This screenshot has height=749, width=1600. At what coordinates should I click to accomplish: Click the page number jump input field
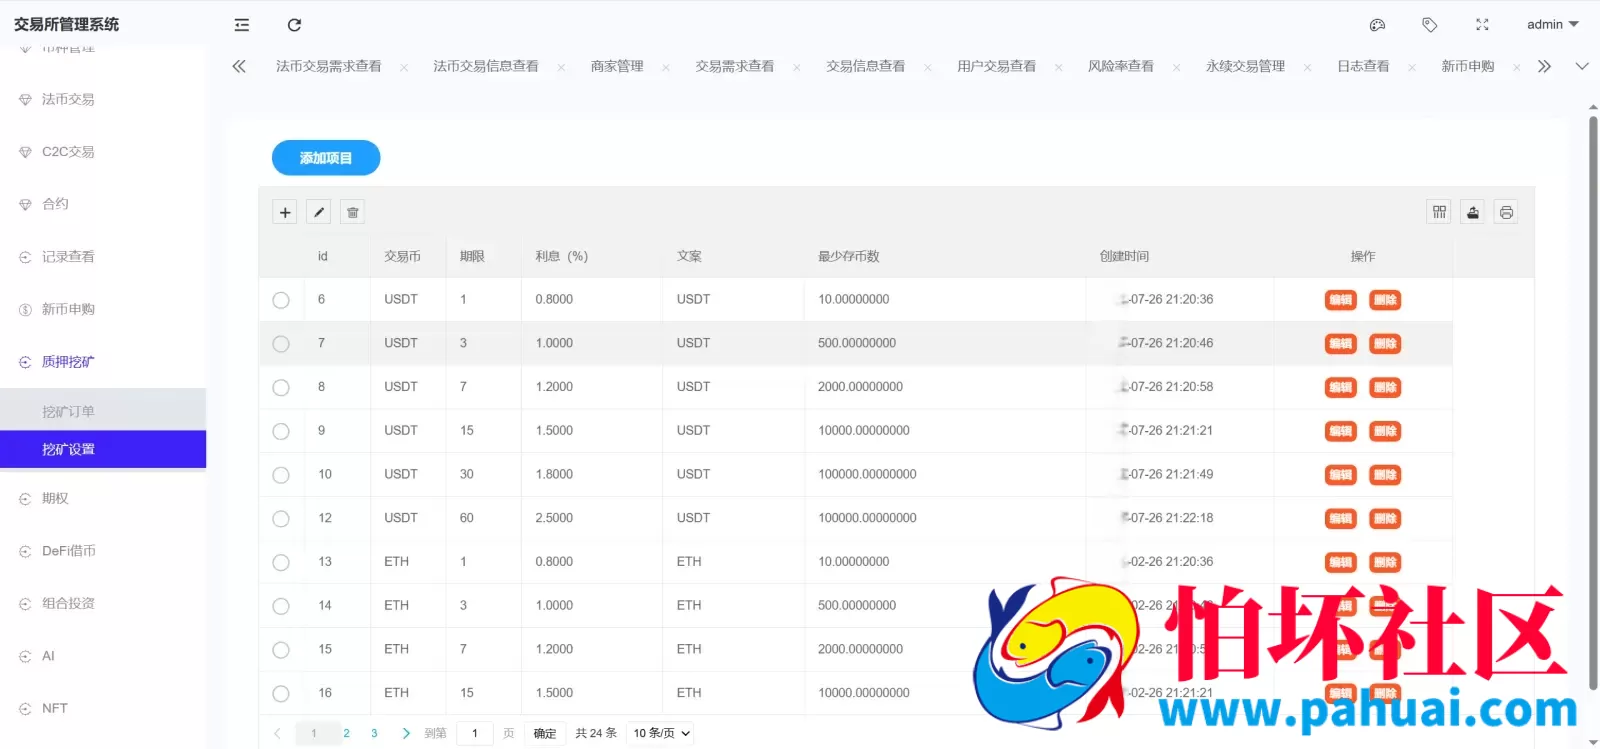coord(474,733)
